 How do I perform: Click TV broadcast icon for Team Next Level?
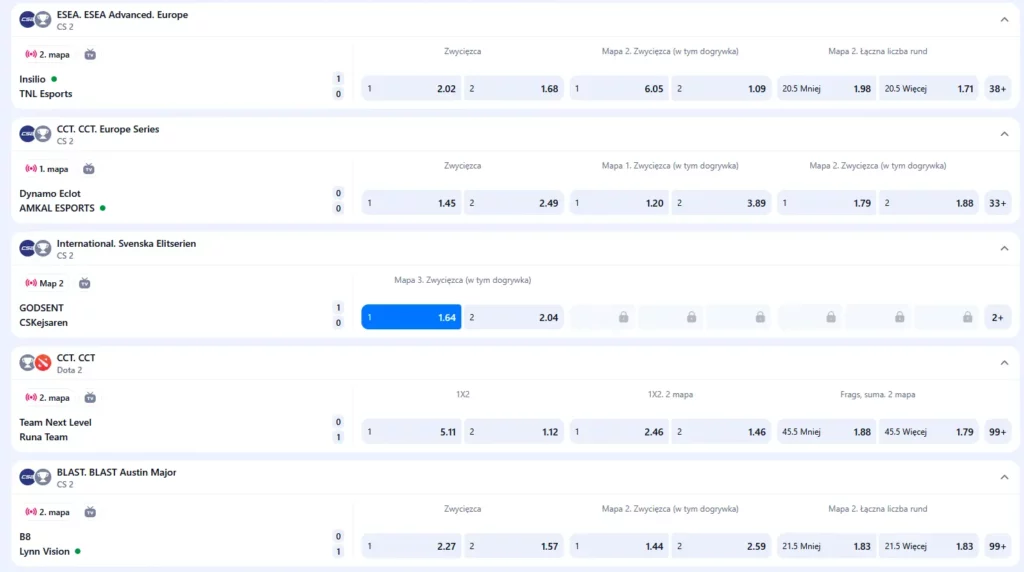click(x=90, y=397)
